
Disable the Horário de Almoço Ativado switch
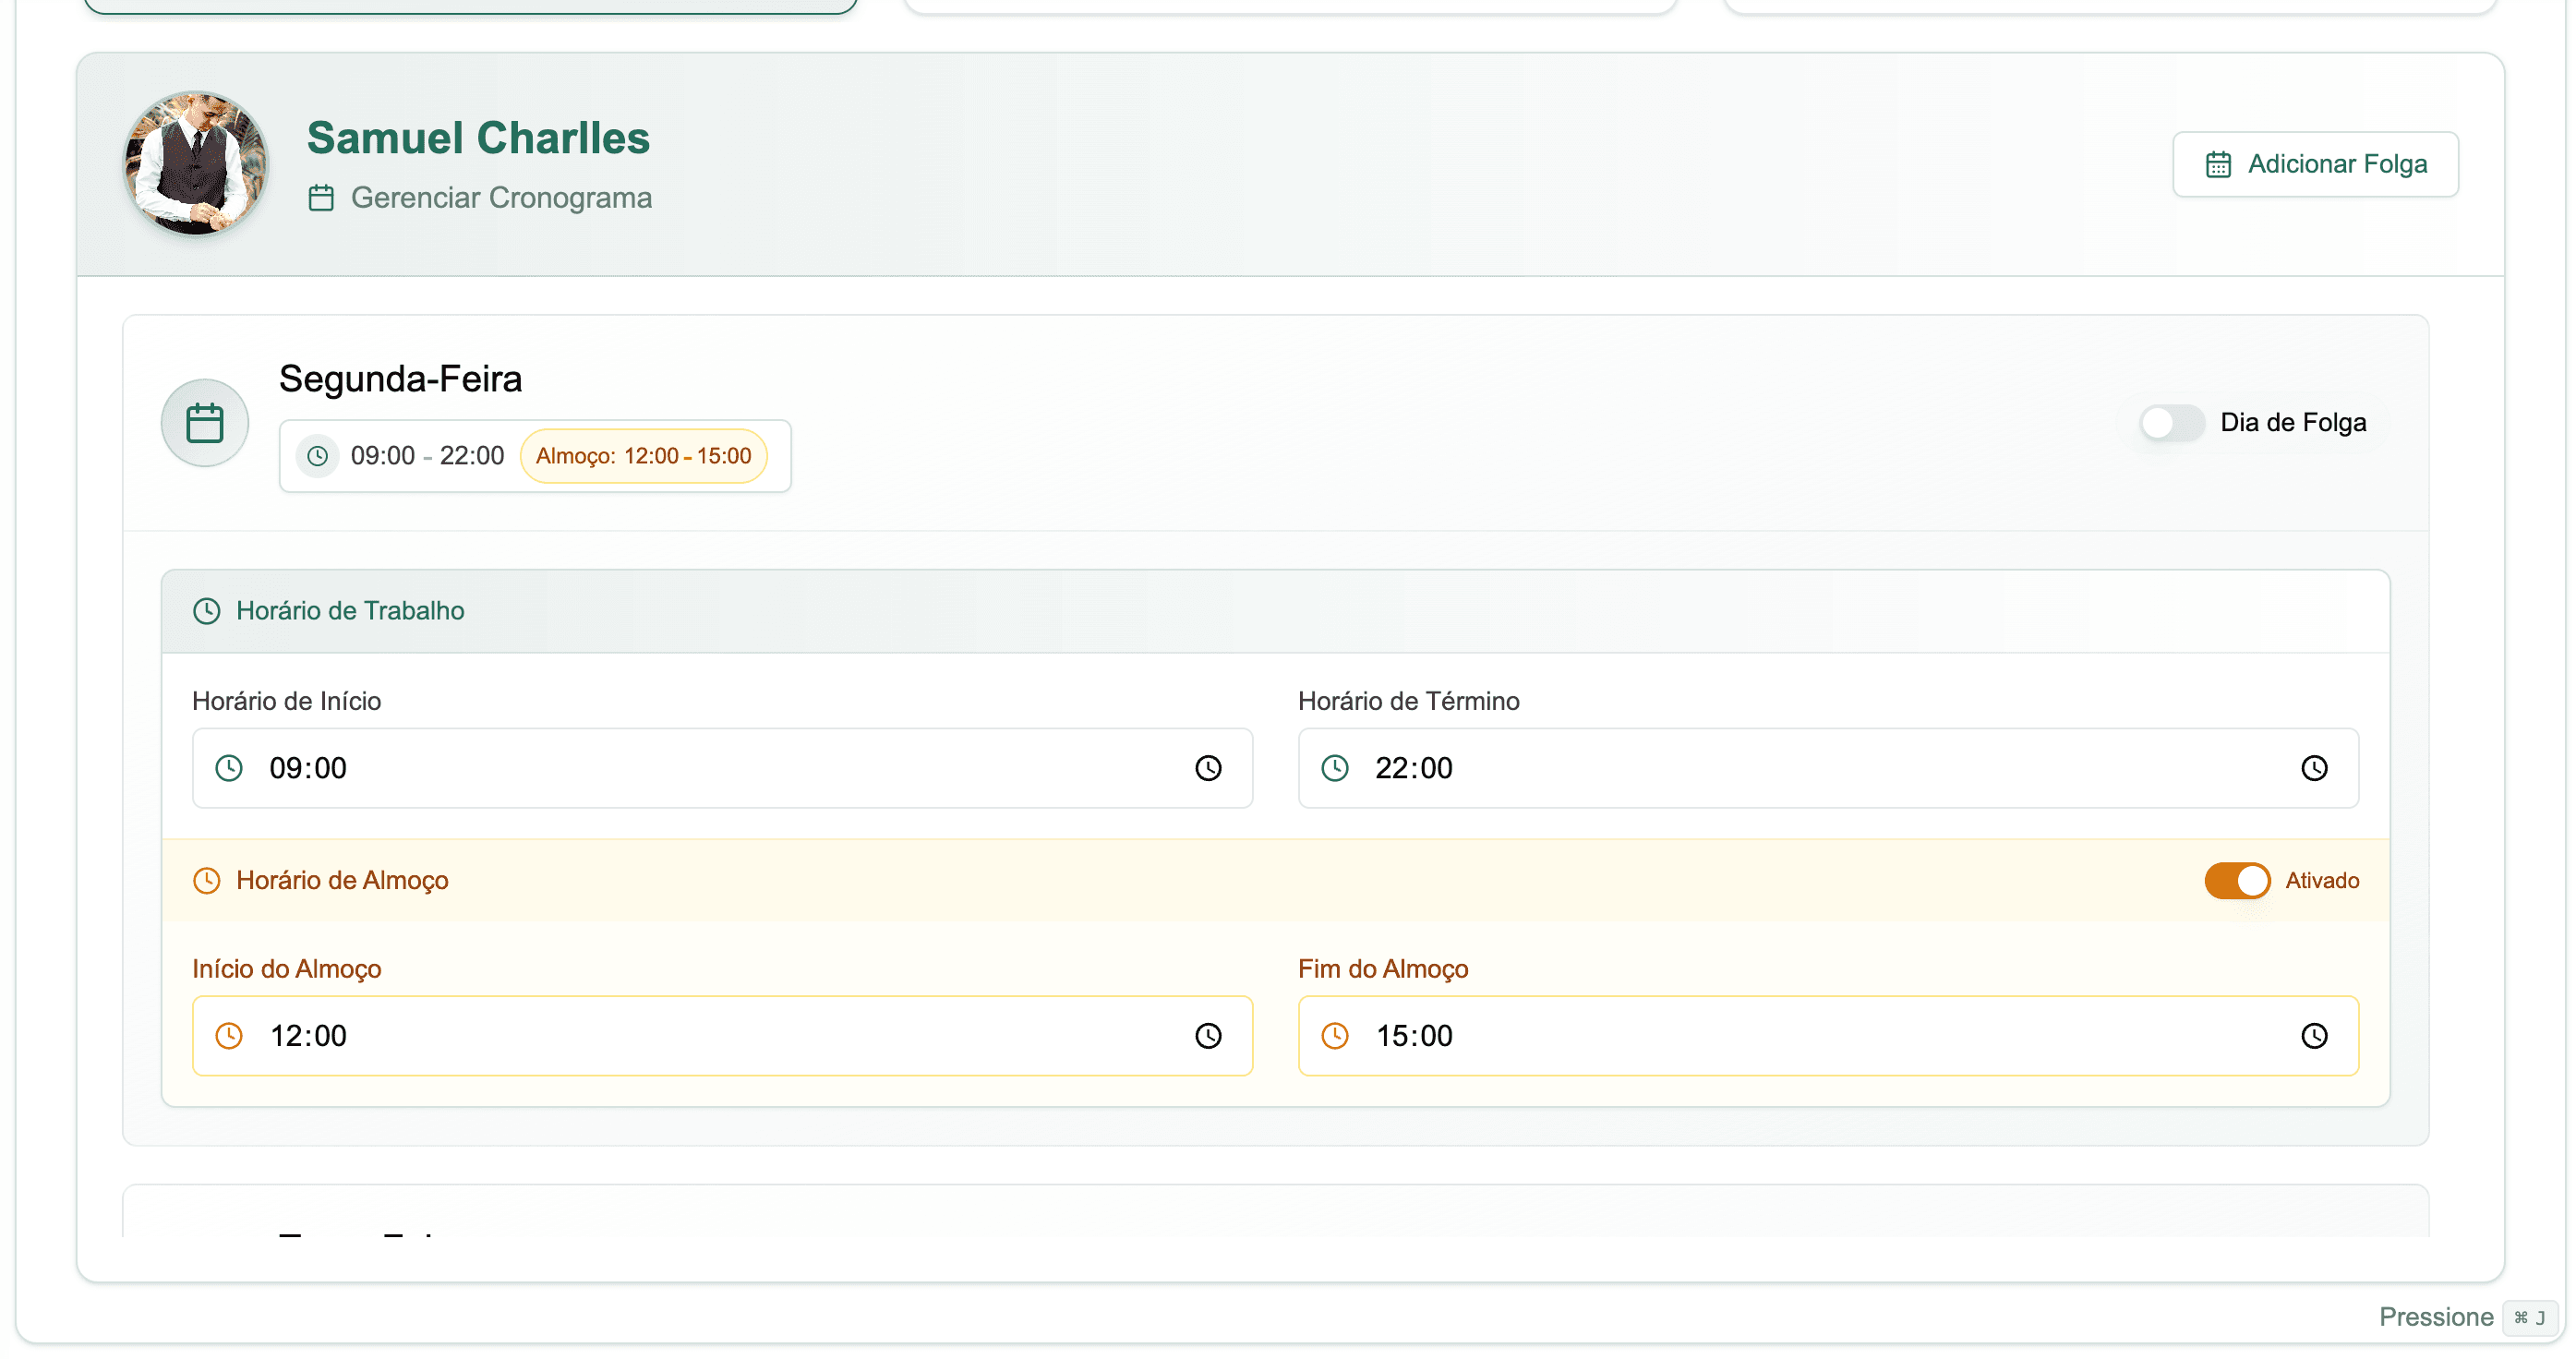click(2236, 880)
